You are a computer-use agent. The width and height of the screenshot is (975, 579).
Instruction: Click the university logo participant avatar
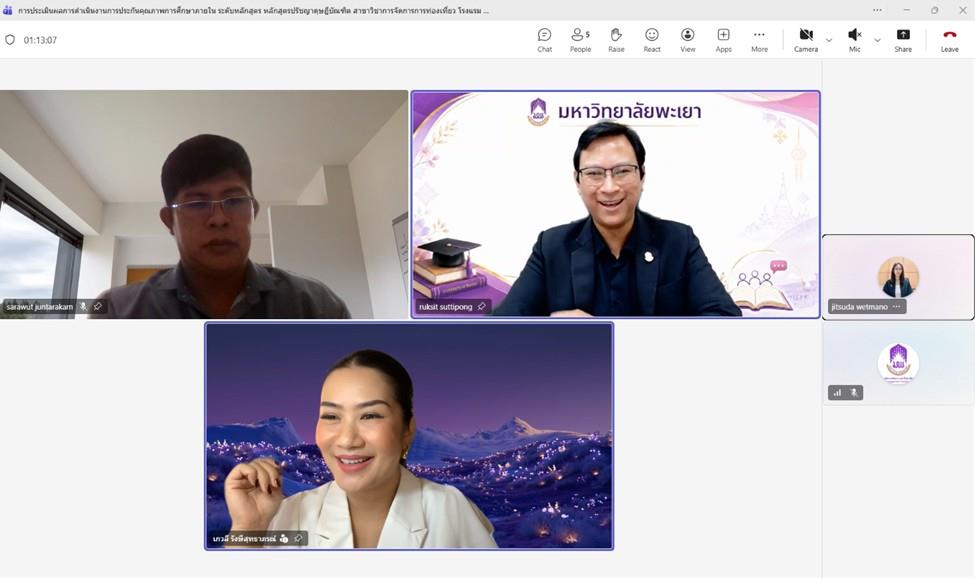pyautogui.click(x=898, y=363)
